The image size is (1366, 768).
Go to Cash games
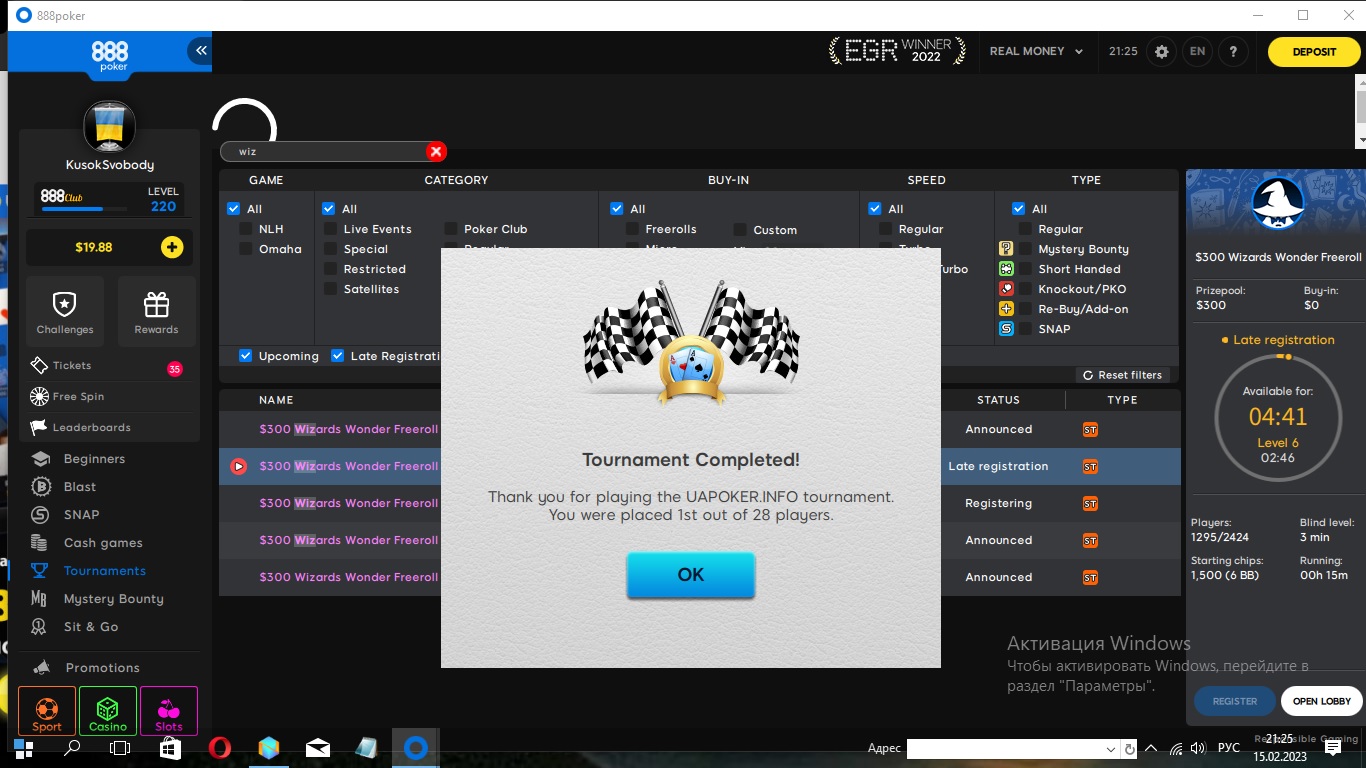coord(103,543)
